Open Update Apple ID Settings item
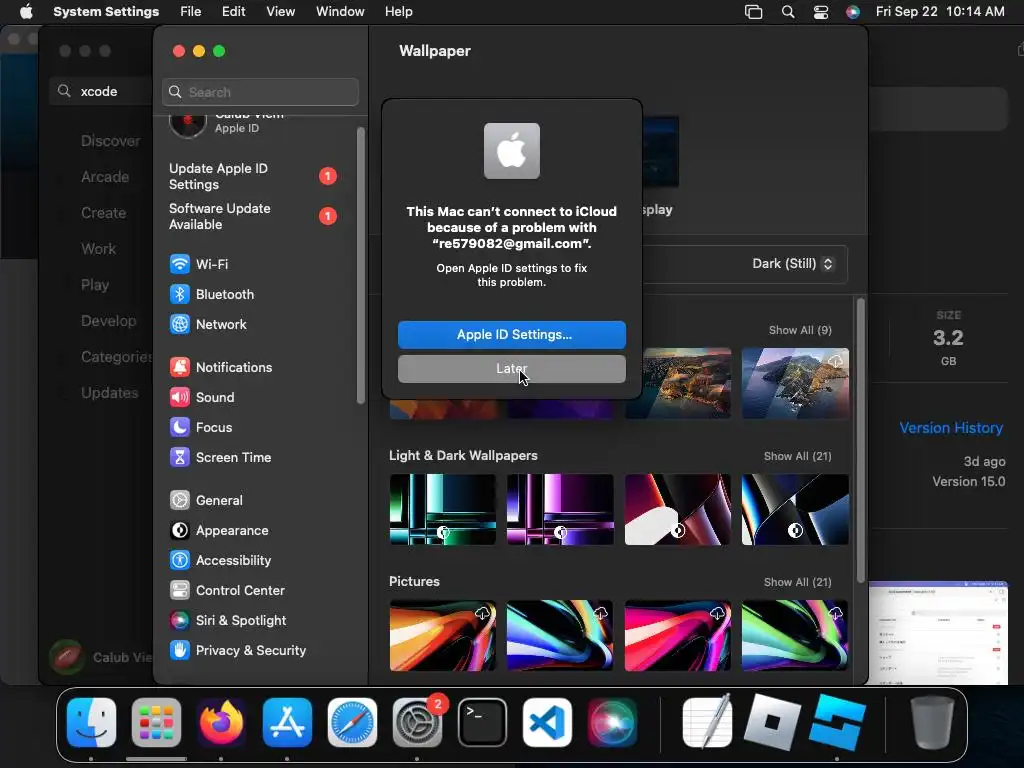1024x768 pixels. click(x=253, y=176)
